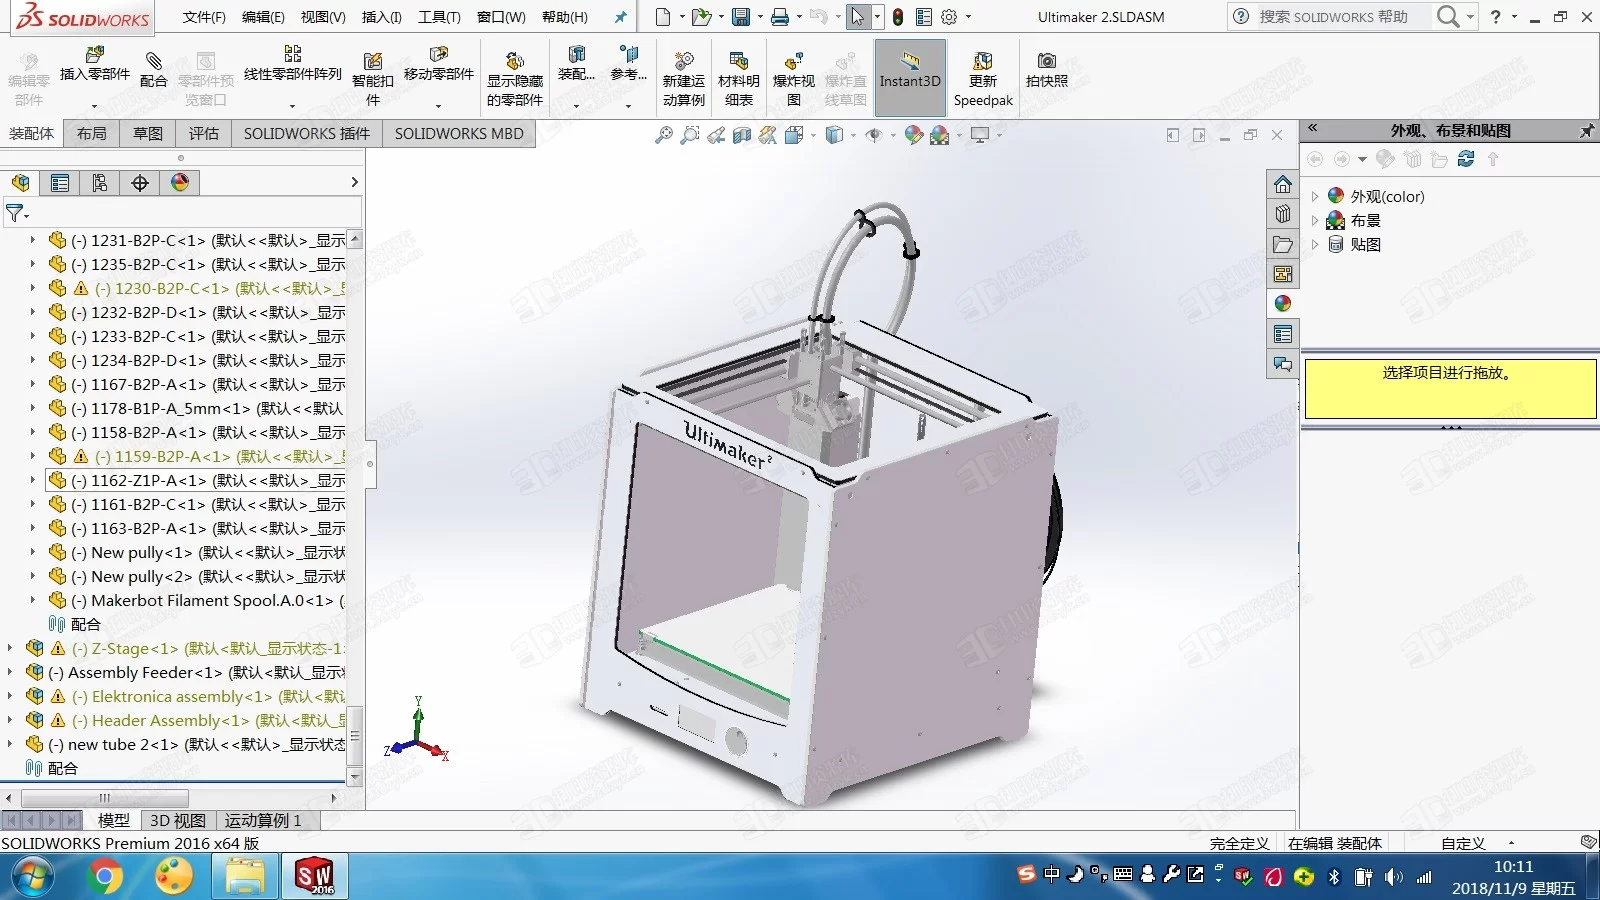Open ConfigurationManager tab
Screen dimensions: 1600x900
coord(100,183)
